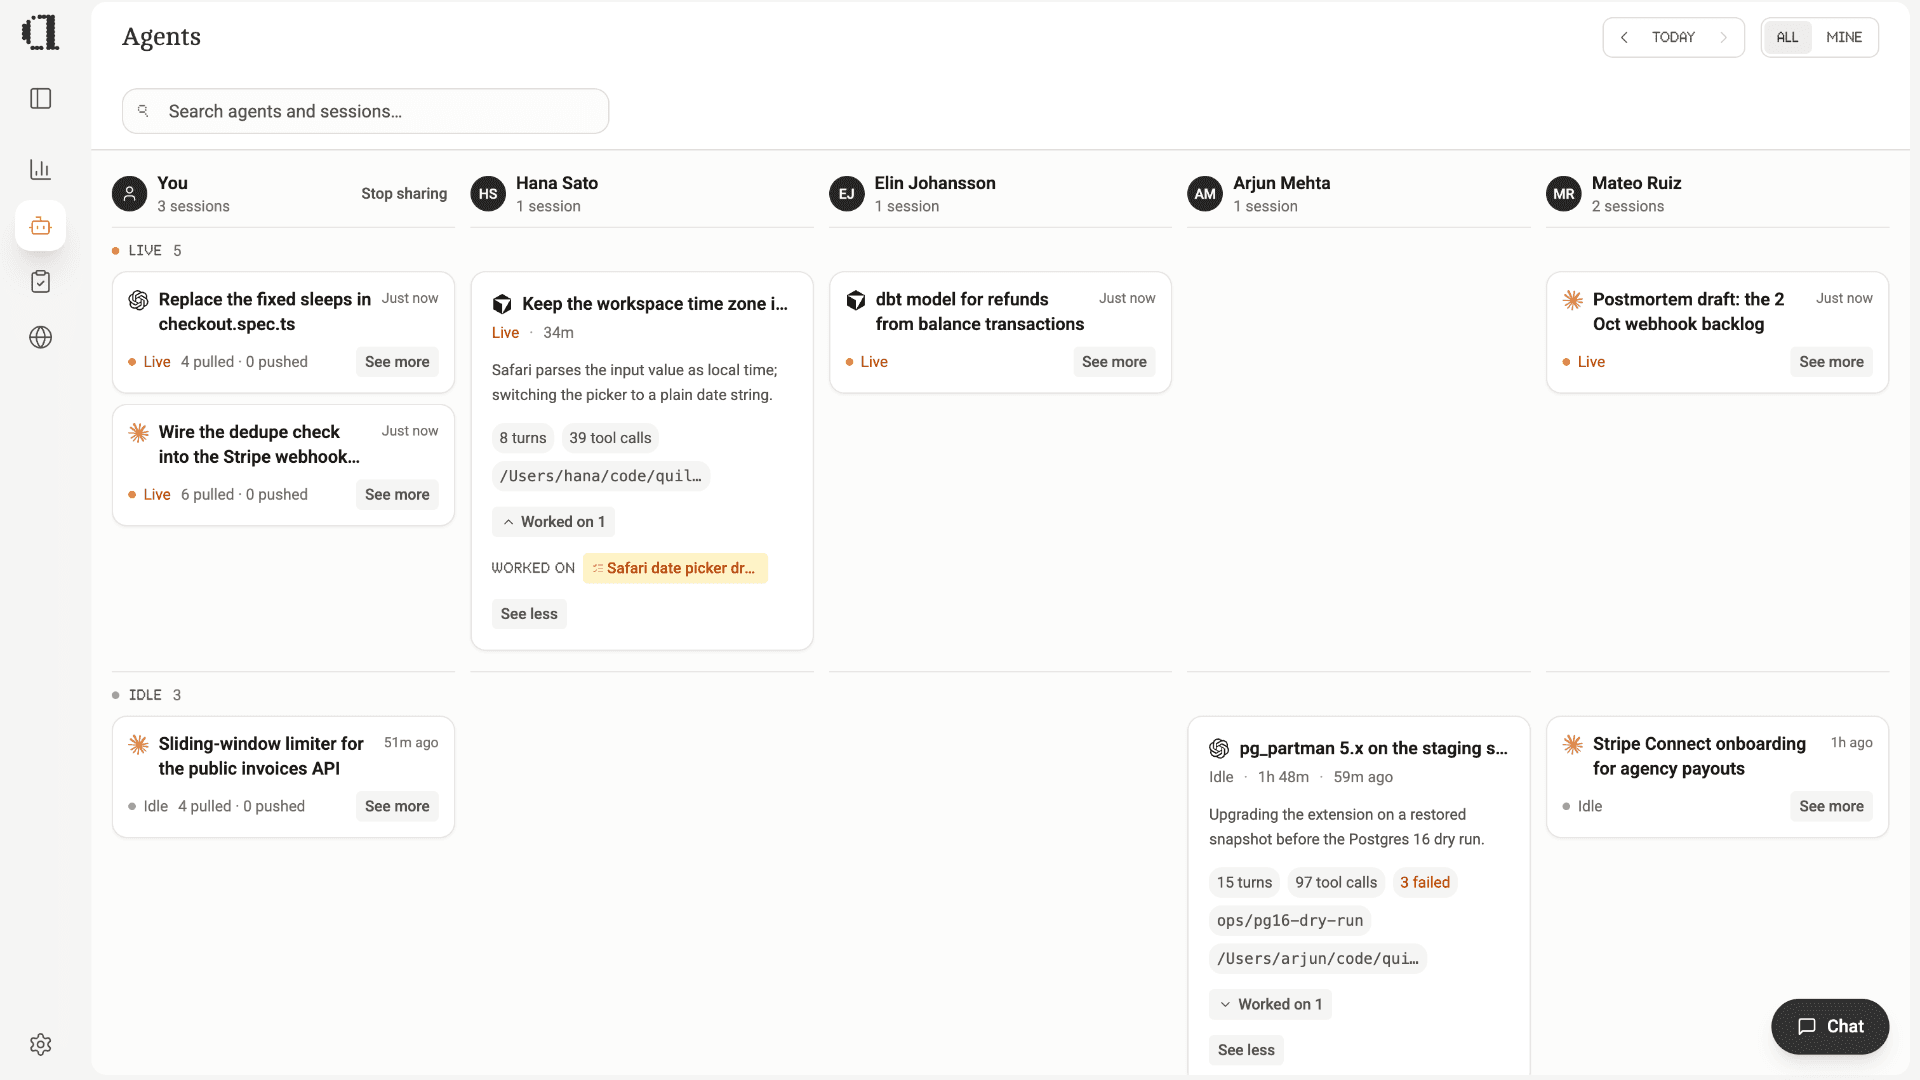See more on Sliding-window limiter card
Screen dimensions: 1920x1080
point(397,807)
